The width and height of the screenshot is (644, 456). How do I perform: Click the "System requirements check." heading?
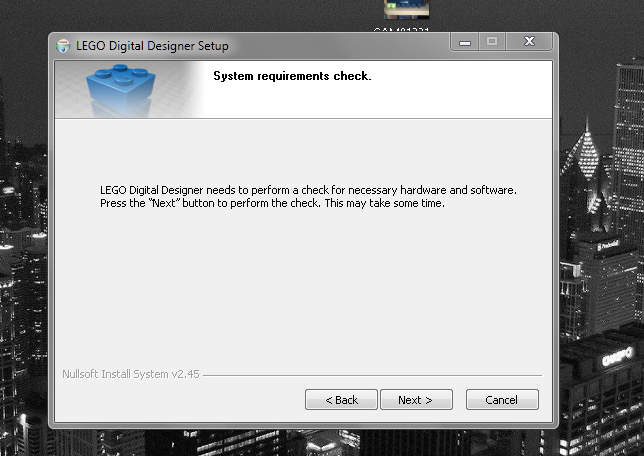[292, 76]
